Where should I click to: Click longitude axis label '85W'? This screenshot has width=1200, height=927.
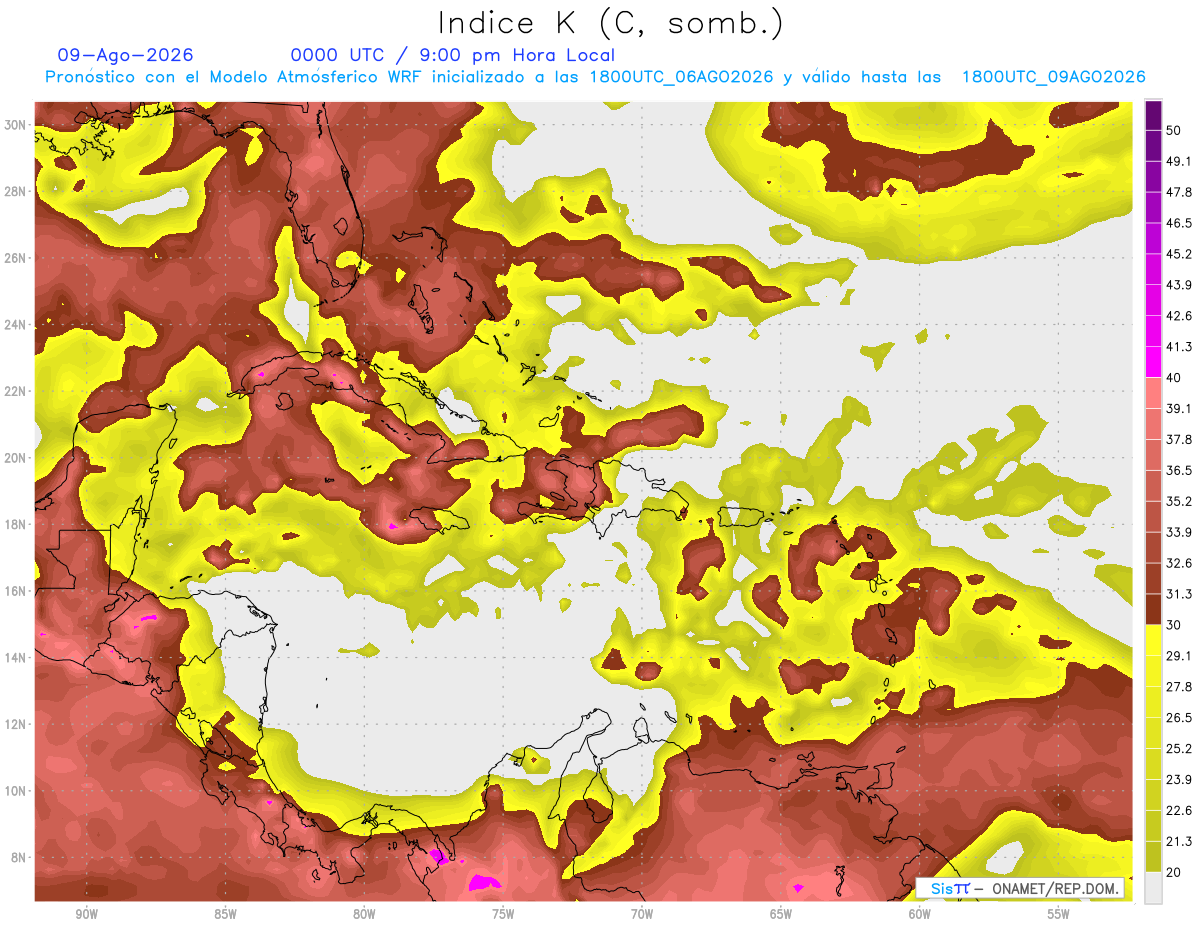pos(225,914)
